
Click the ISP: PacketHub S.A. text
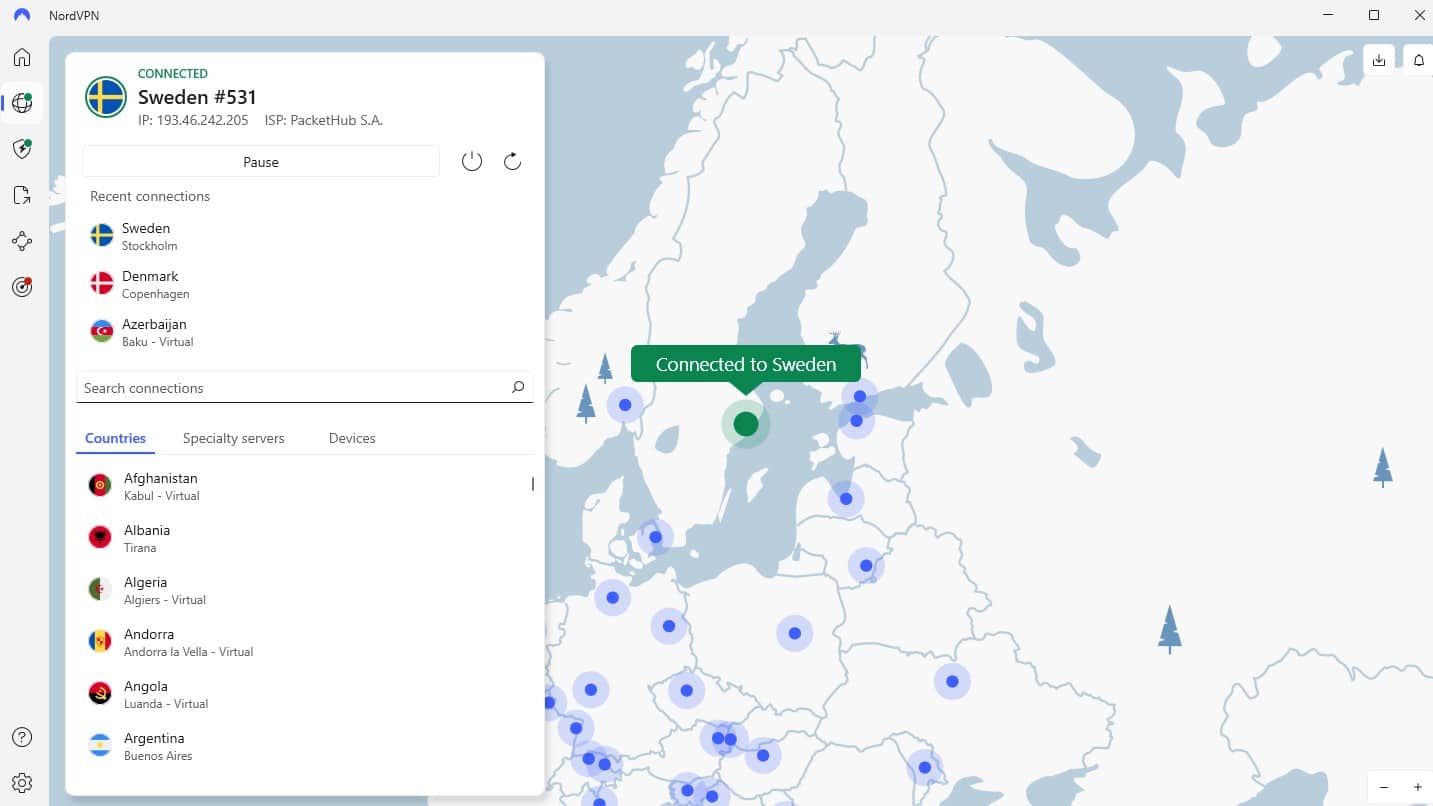pos(324,120)
